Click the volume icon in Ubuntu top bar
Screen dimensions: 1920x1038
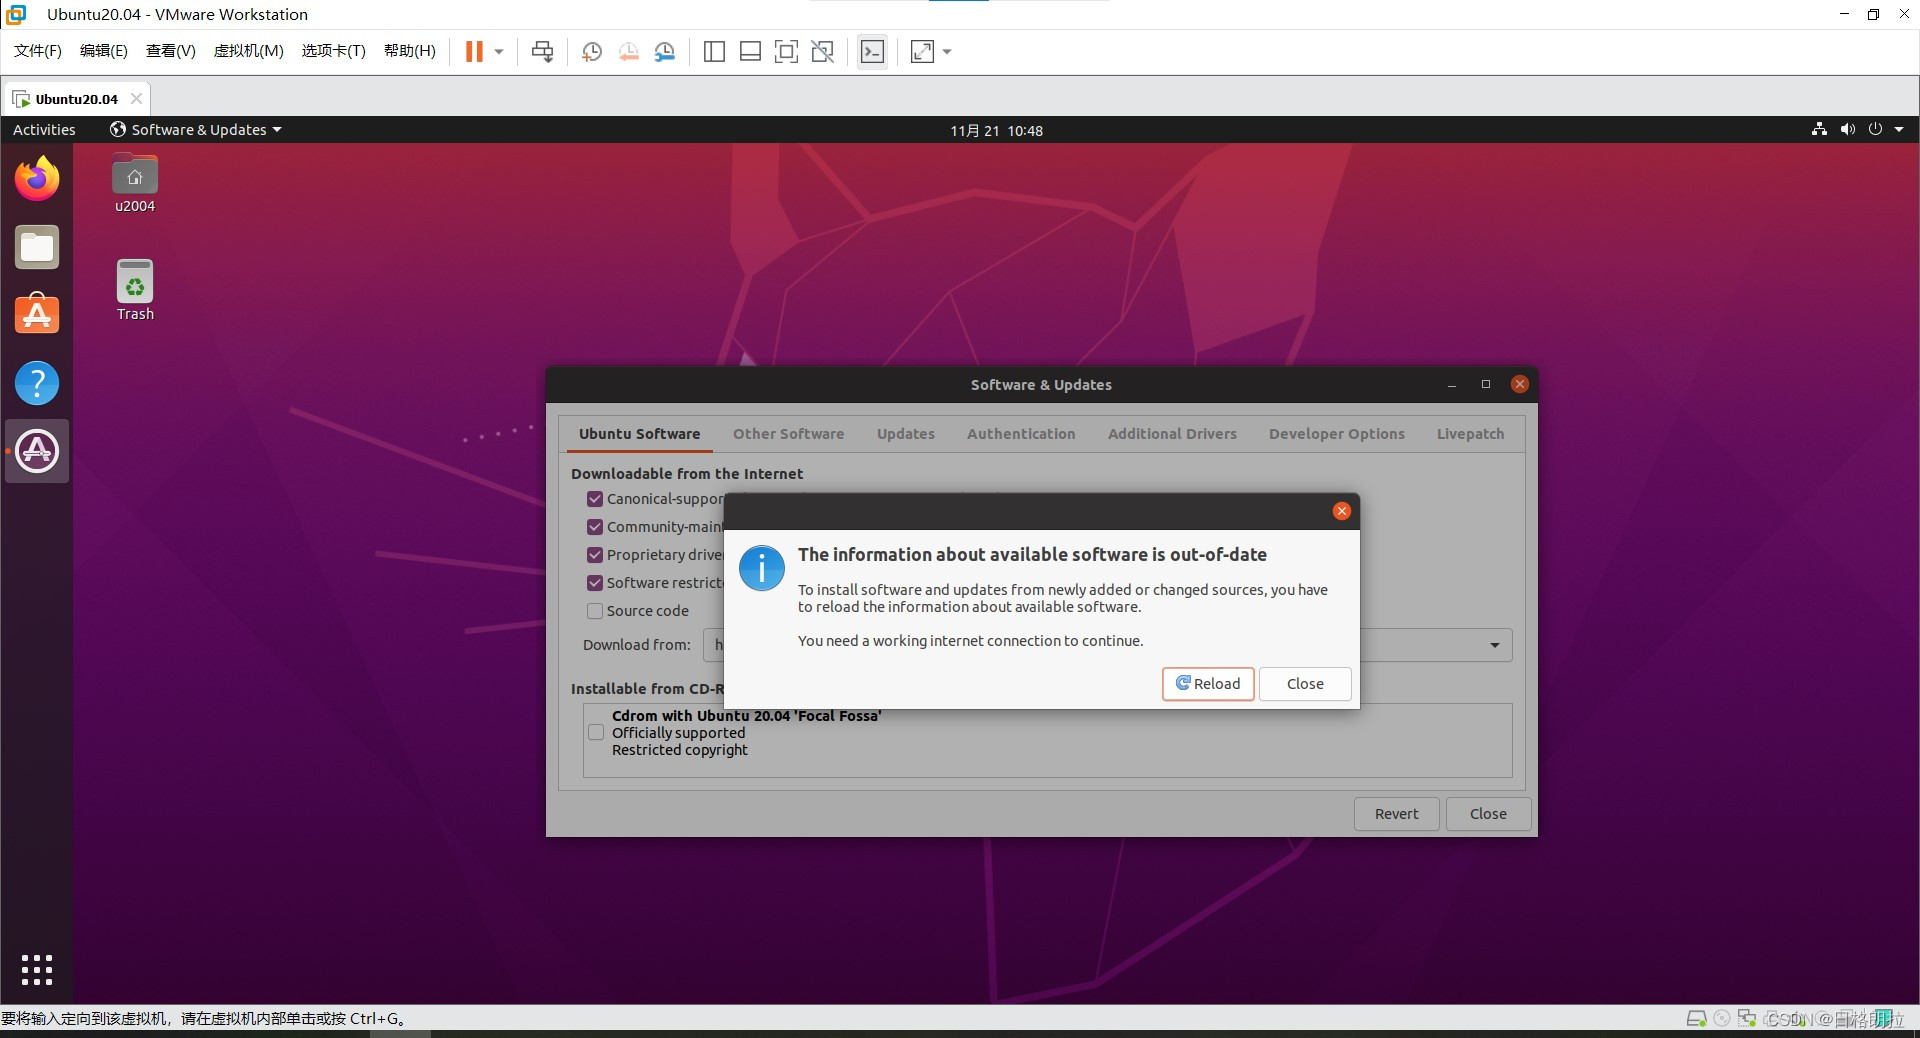tap(1847, 129)
